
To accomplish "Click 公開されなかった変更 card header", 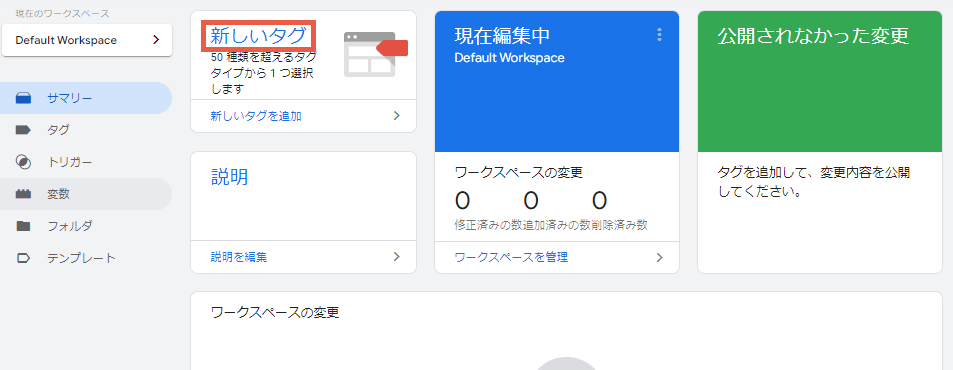I will point(813,36).
